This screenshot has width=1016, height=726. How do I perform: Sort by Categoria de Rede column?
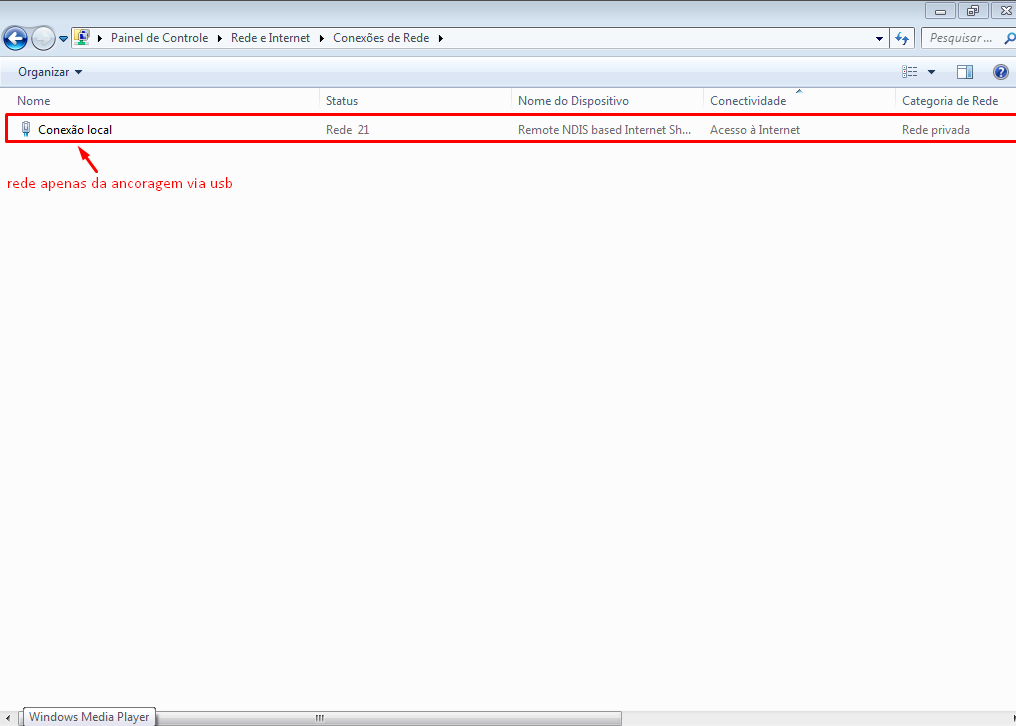(956, 100)
